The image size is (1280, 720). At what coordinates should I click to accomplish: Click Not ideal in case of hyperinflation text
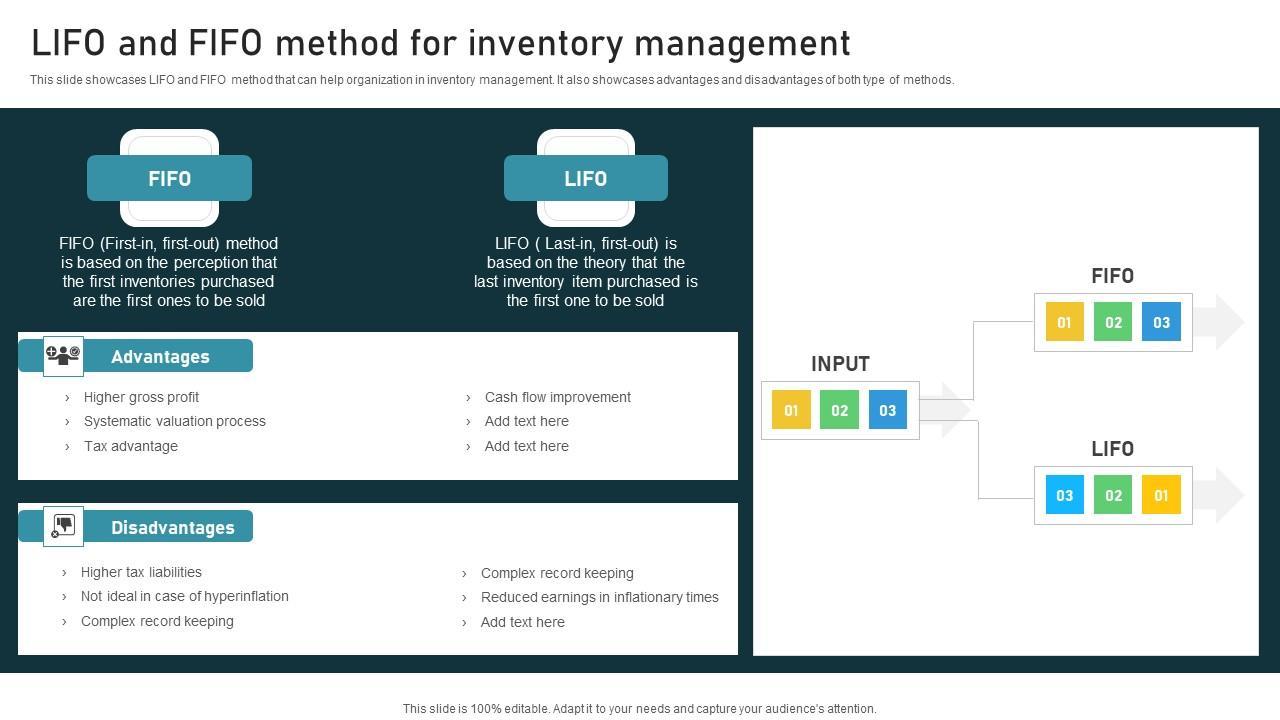pos(185,596)
